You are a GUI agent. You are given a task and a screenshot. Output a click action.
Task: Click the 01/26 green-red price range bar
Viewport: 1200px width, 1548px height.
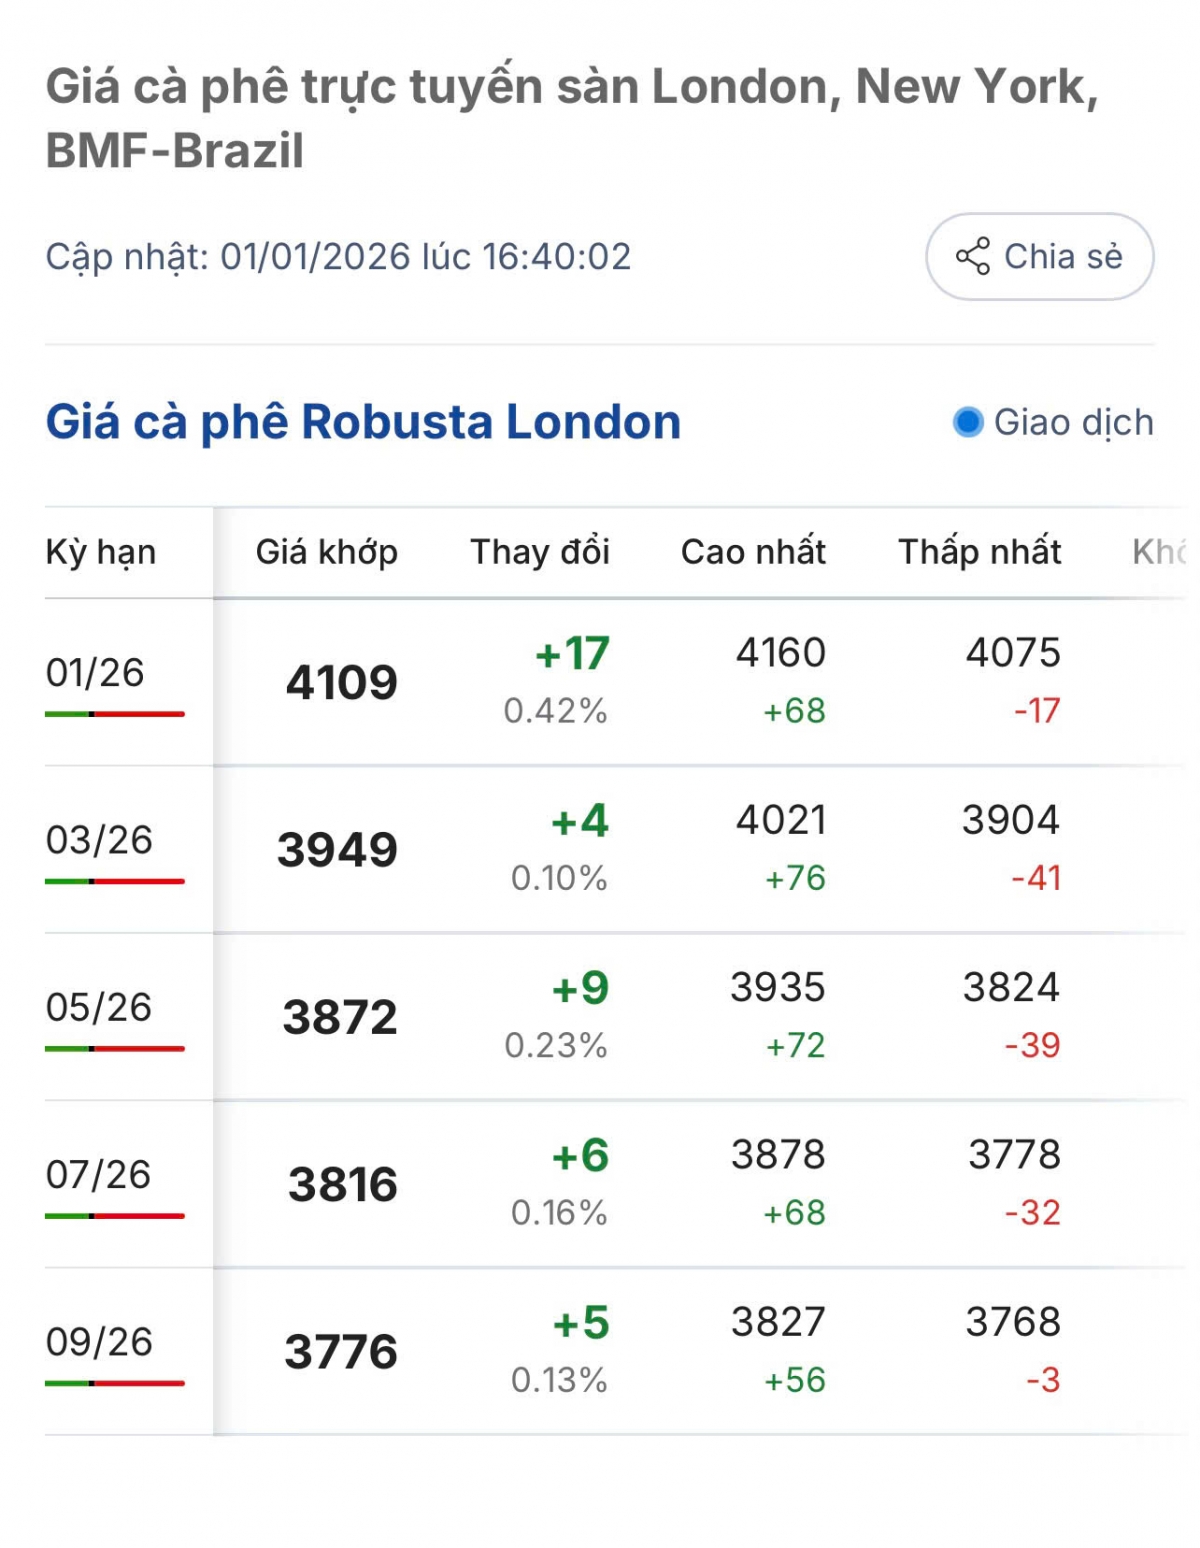coord(115,714)
